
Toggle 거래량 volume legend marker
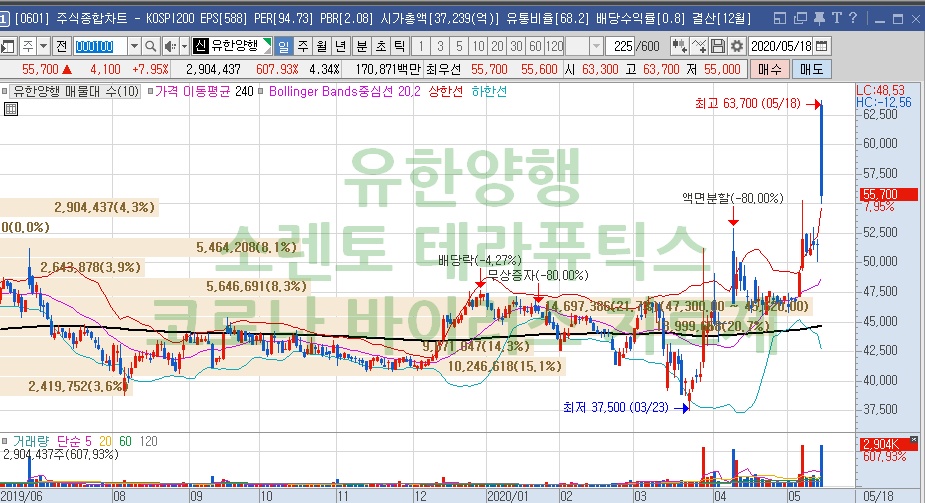pos(5,440)
